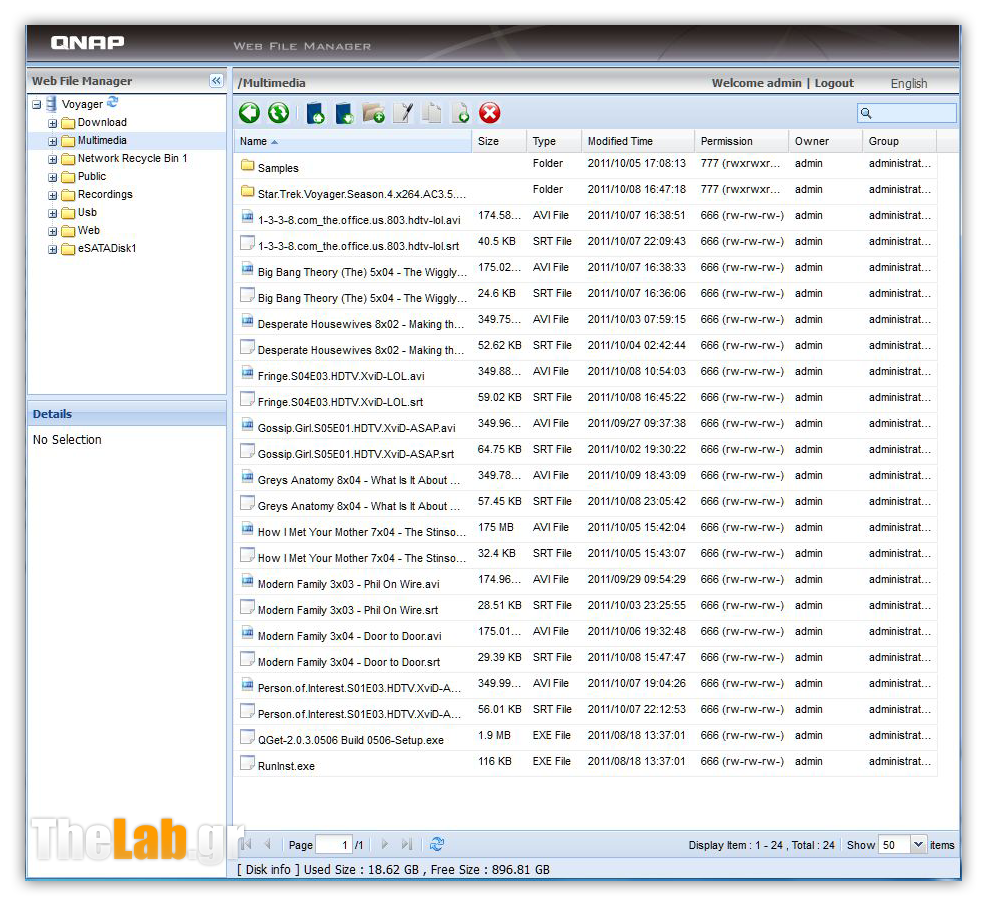Click the RunInst.exe file icon

coord(247,764)
